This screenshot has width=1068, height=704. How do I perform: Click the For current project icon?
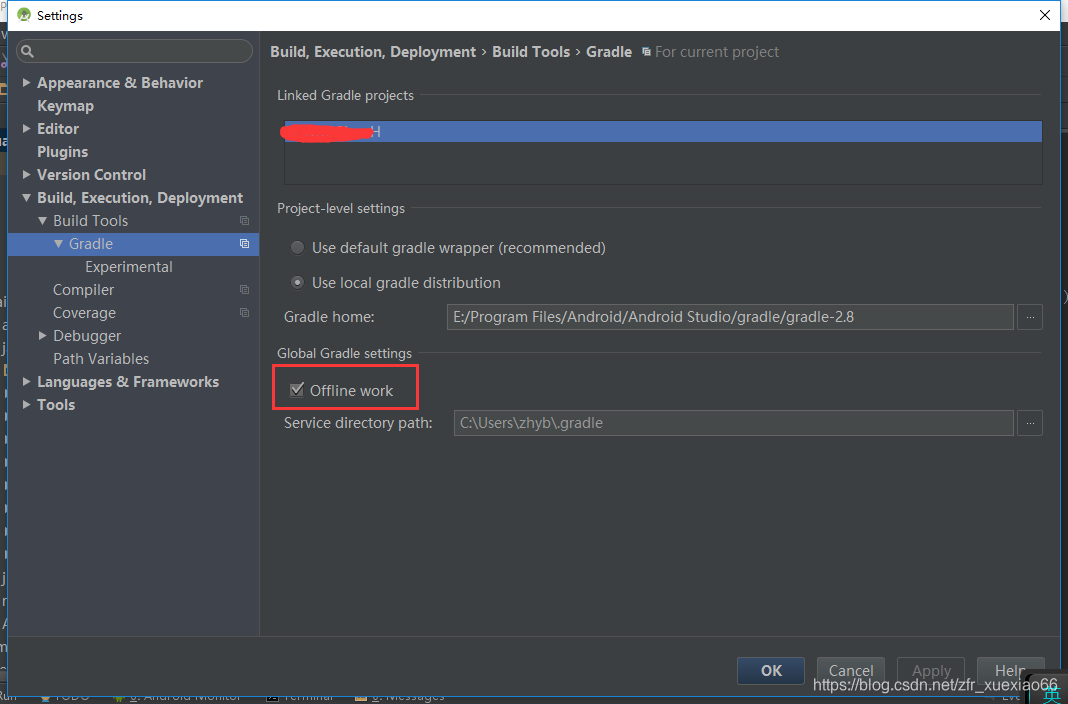pyautogui.click(x=646, y=52)
